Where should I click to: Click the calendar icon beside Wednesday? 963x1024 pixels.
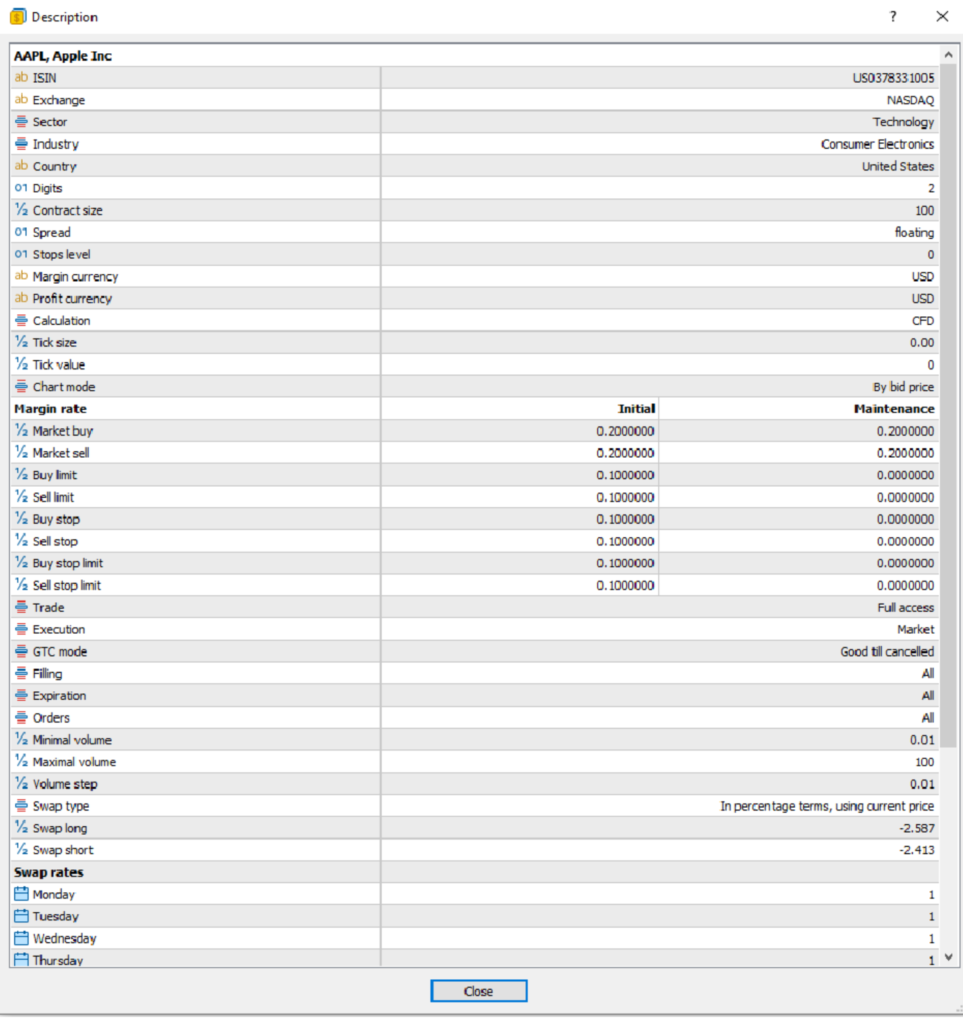tap(22, 938)
